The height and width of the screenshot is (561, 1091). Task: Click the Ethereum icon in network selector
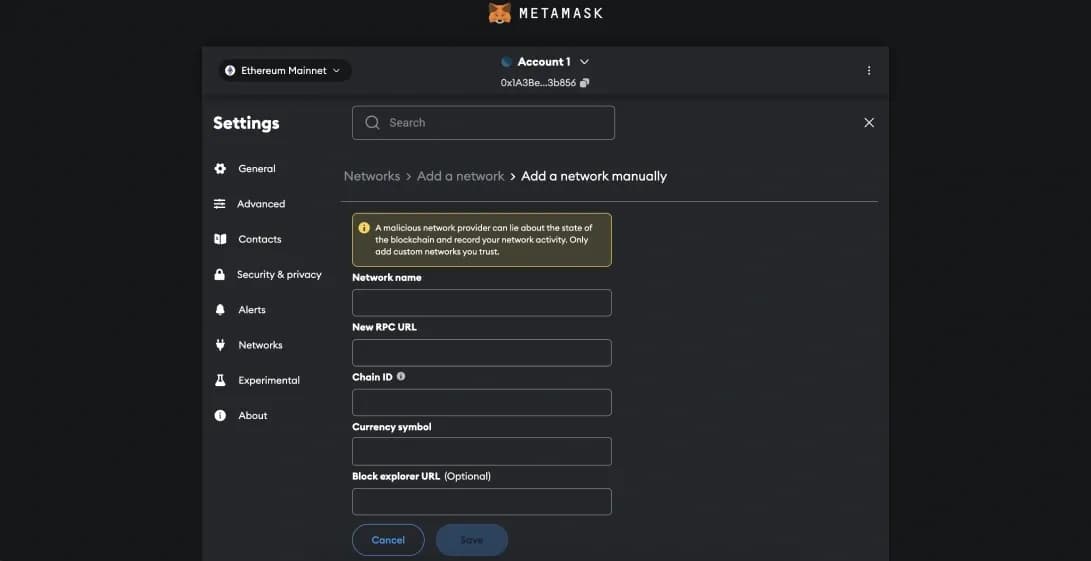230,70
